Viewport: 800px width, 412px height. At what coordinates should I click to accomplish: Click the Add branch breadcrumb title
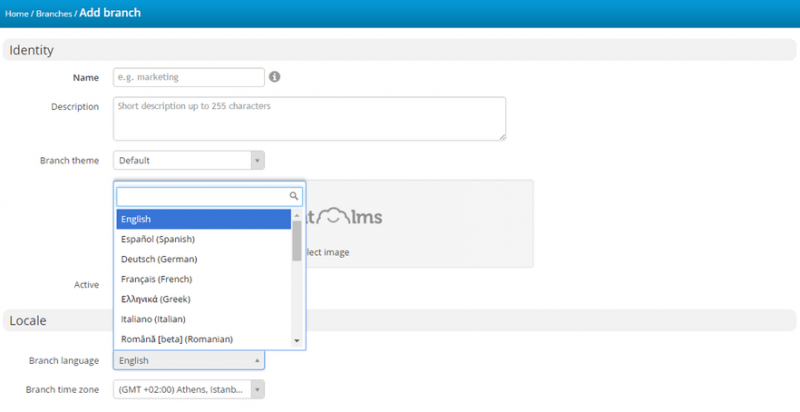coord(110,13)
